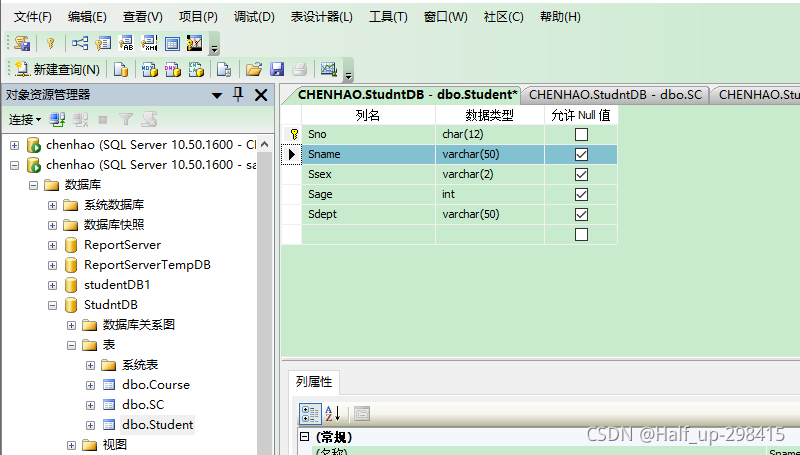The width and height of the screenshot is (800, 455).
Task: Switch column properties to Categorized view
Action: pyautogui.click(x=310, y=414)
